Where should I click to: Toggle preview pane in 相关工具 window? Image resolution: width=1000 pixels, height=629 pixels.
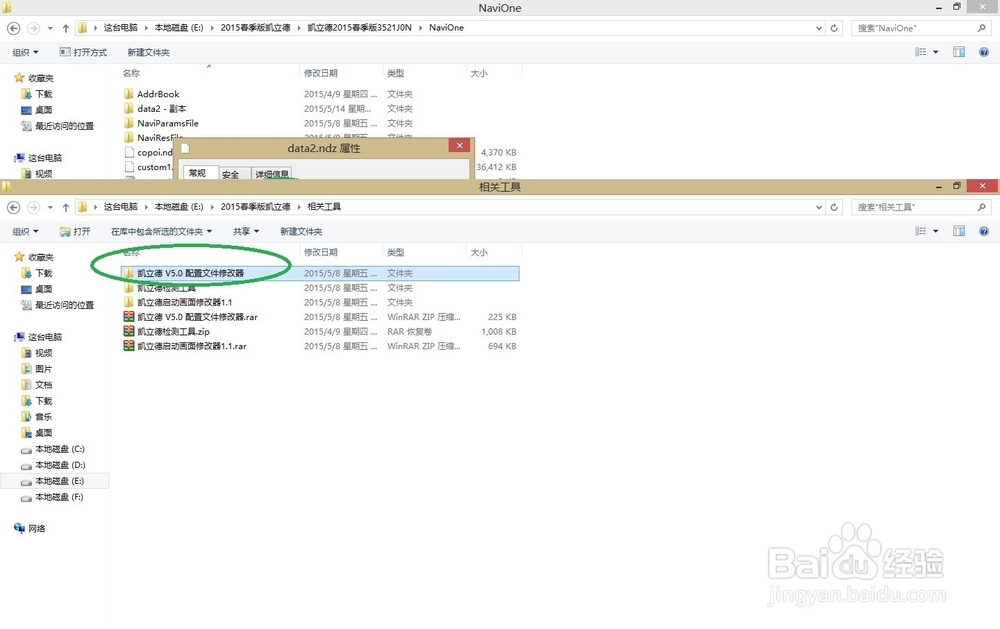[x=959, y=232]
